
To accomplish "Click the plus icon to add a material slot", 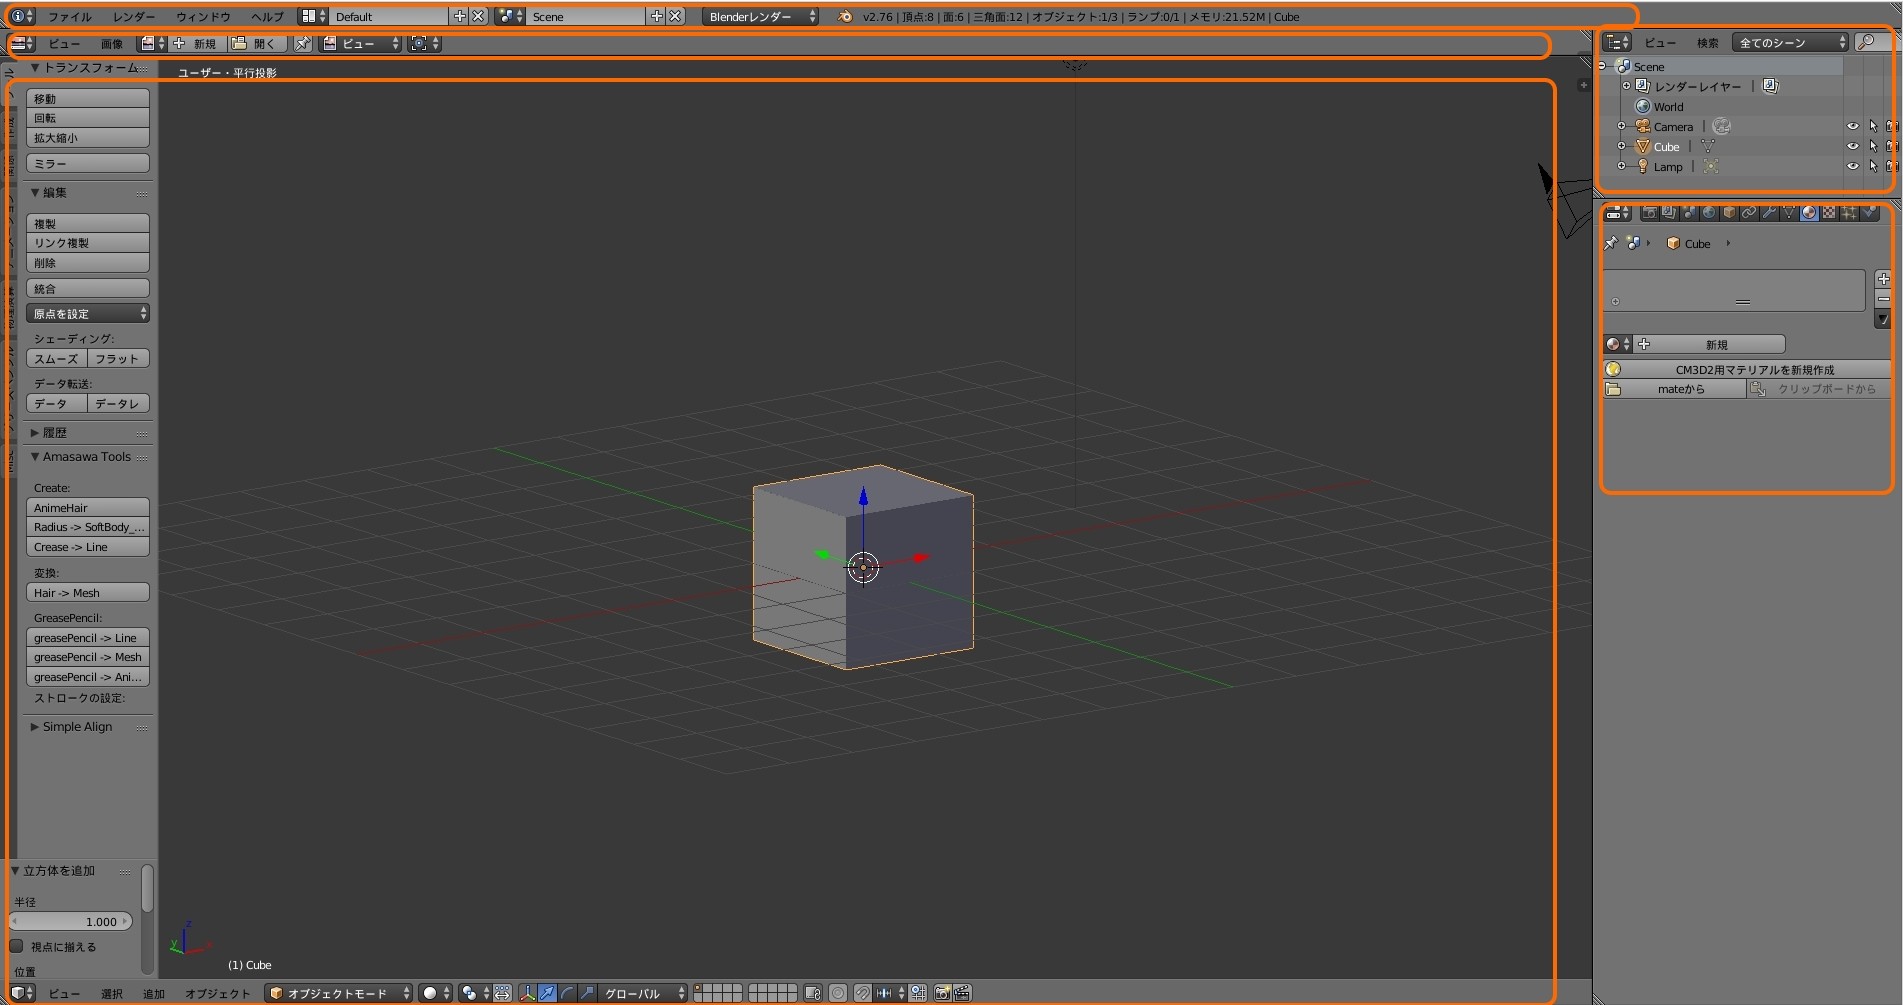I will (1883, 279).
